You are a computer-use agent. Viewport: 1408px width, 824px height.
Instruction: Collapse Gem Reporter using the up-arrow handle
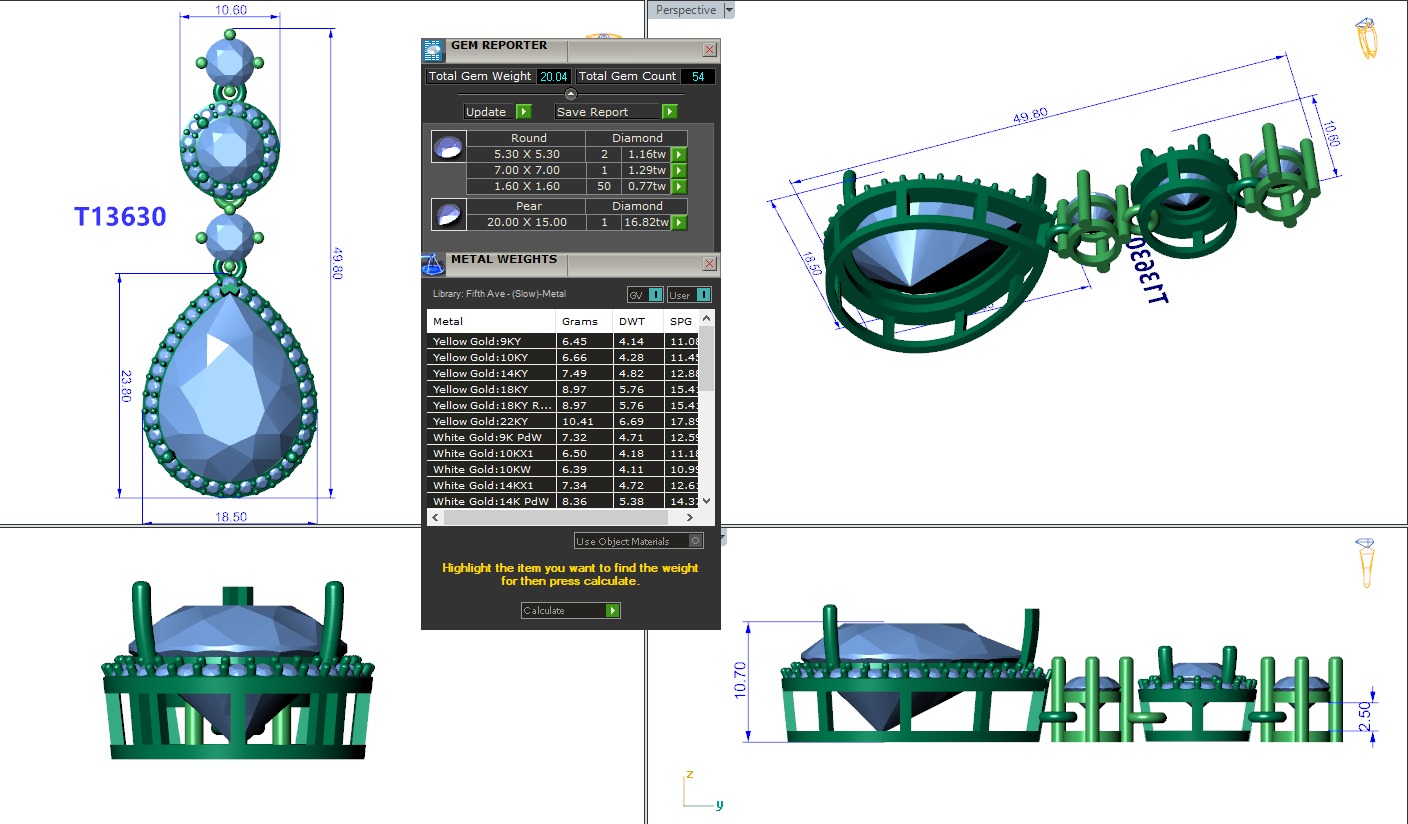click(570, 94)
